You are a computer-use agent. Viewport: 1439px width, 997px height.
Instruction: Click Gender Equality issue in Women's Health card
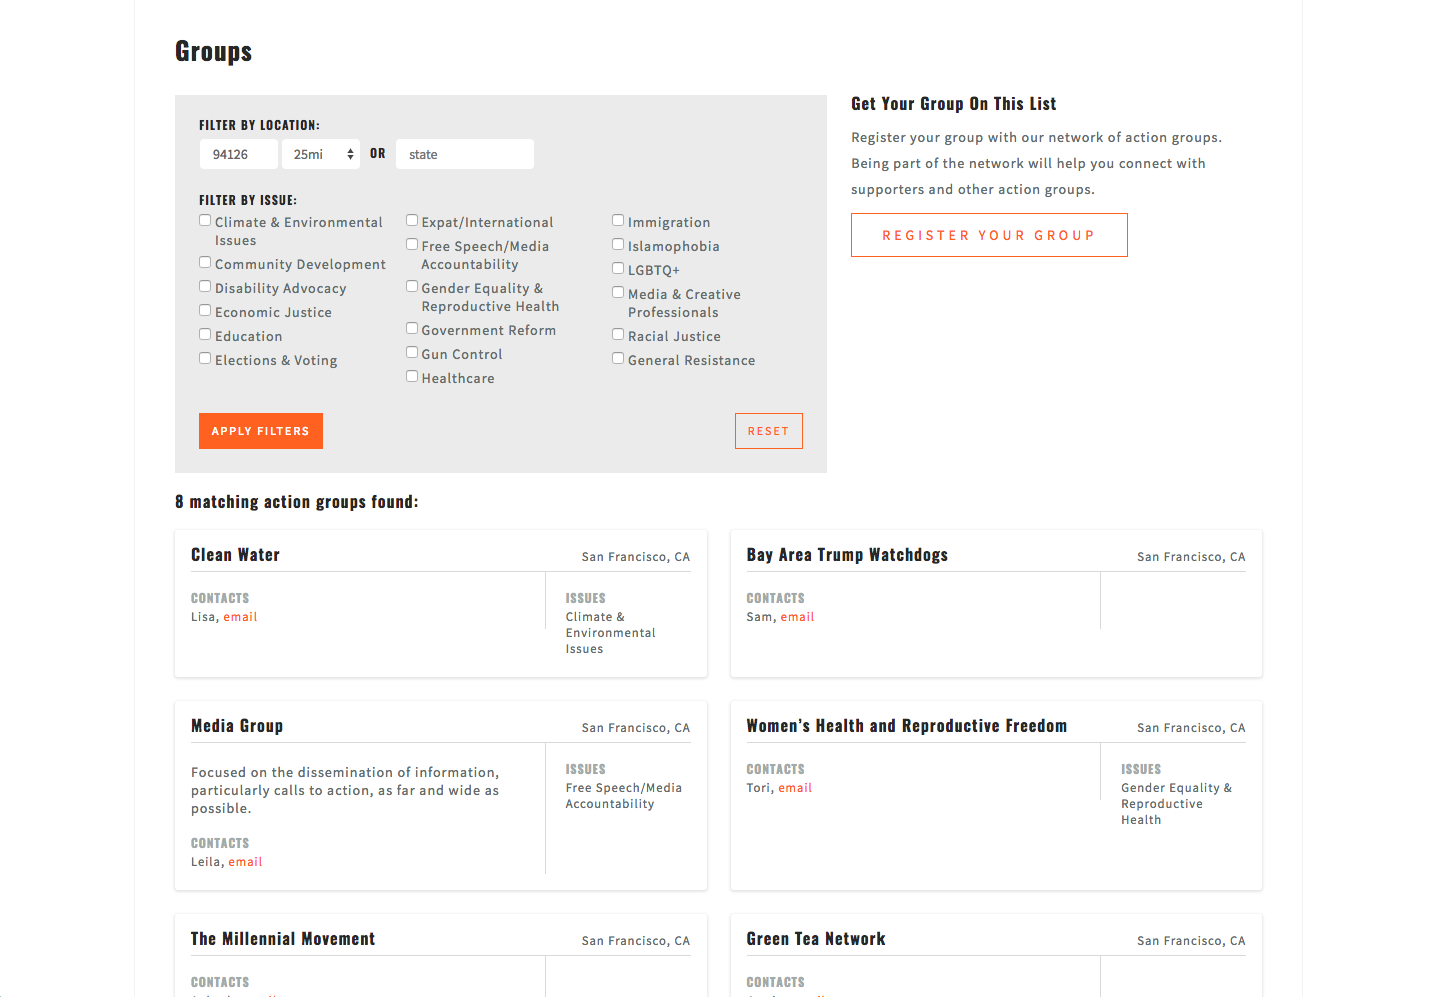[1177, 804]
